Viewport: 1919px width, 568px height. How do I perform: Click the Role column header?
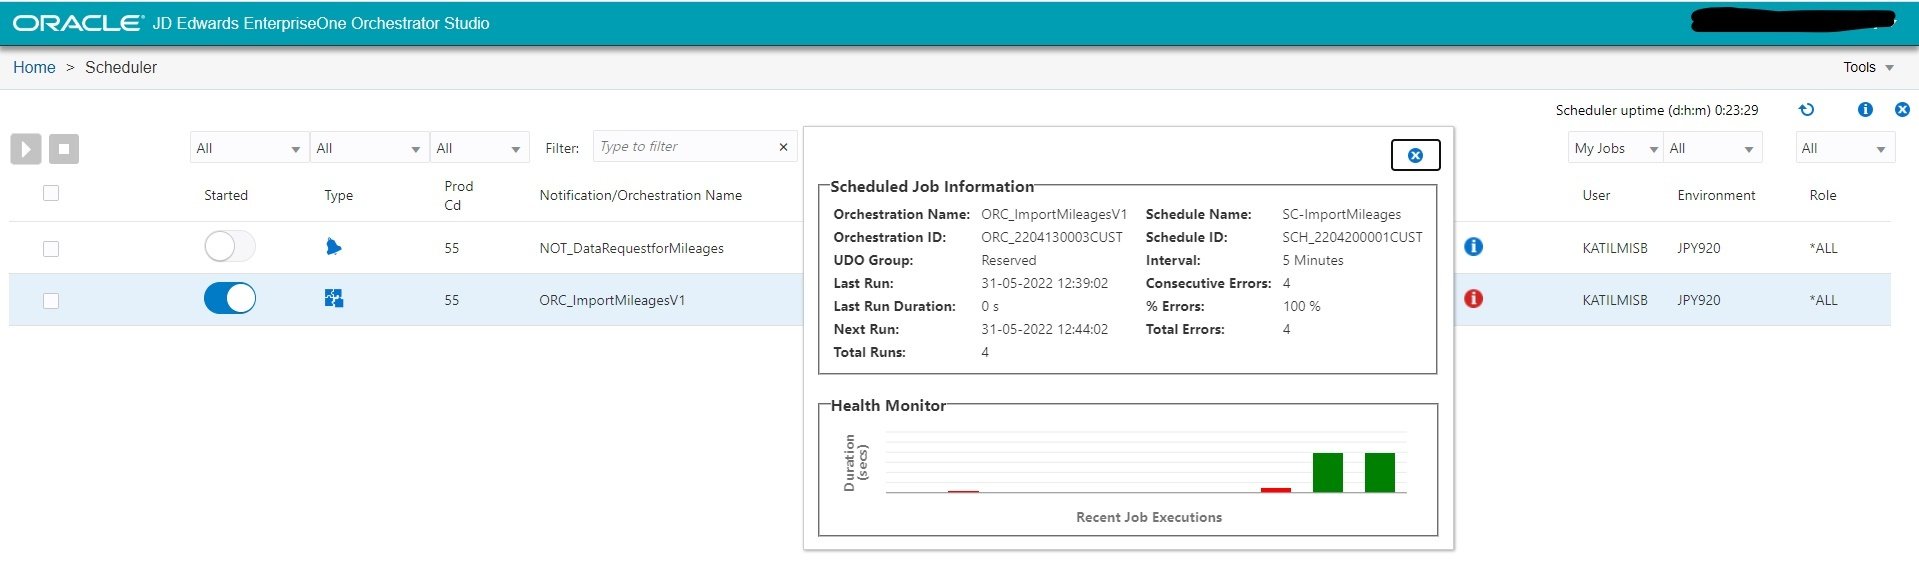coord(1822,195)
